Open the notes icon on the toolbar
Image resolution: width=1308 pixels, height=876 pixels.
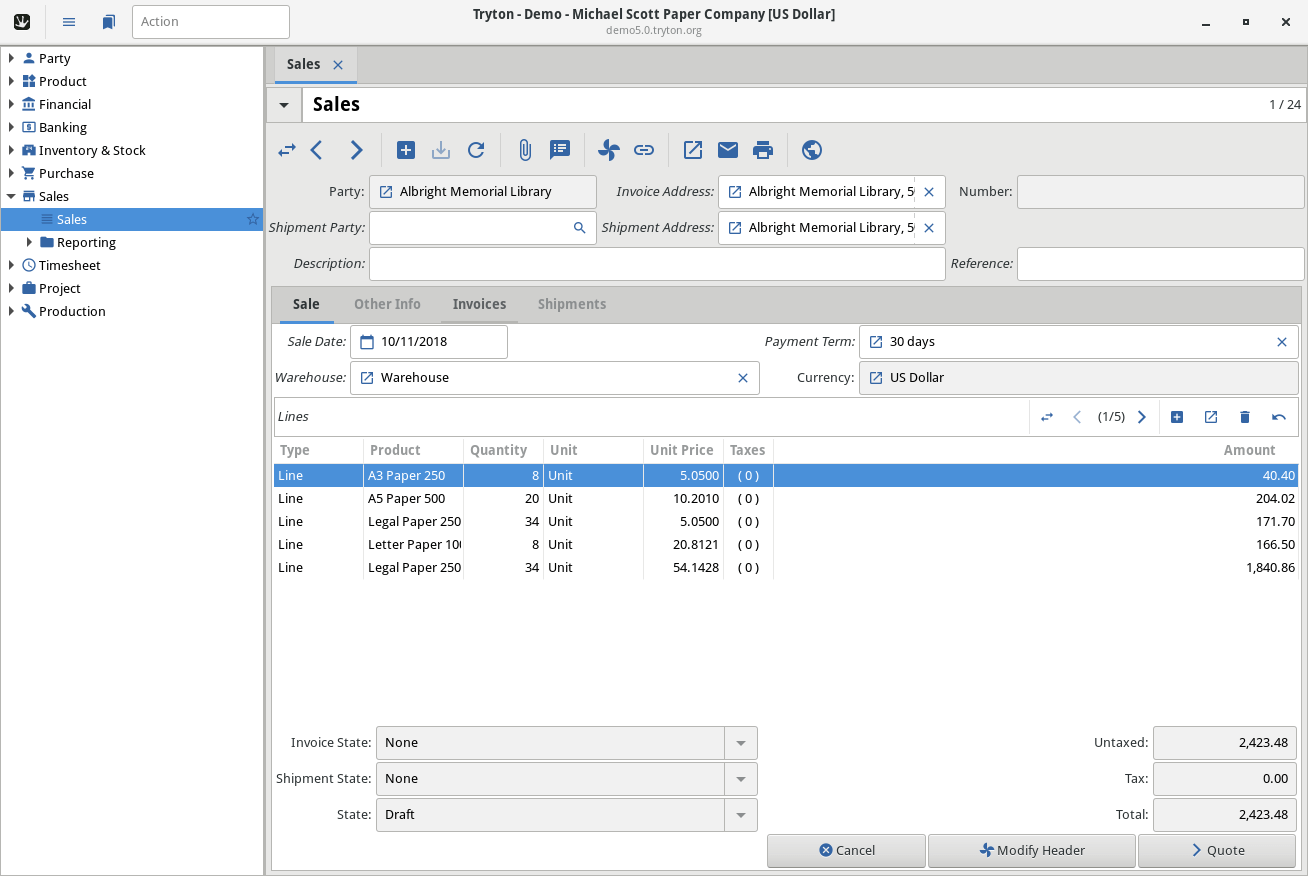(x=560, y=149)
